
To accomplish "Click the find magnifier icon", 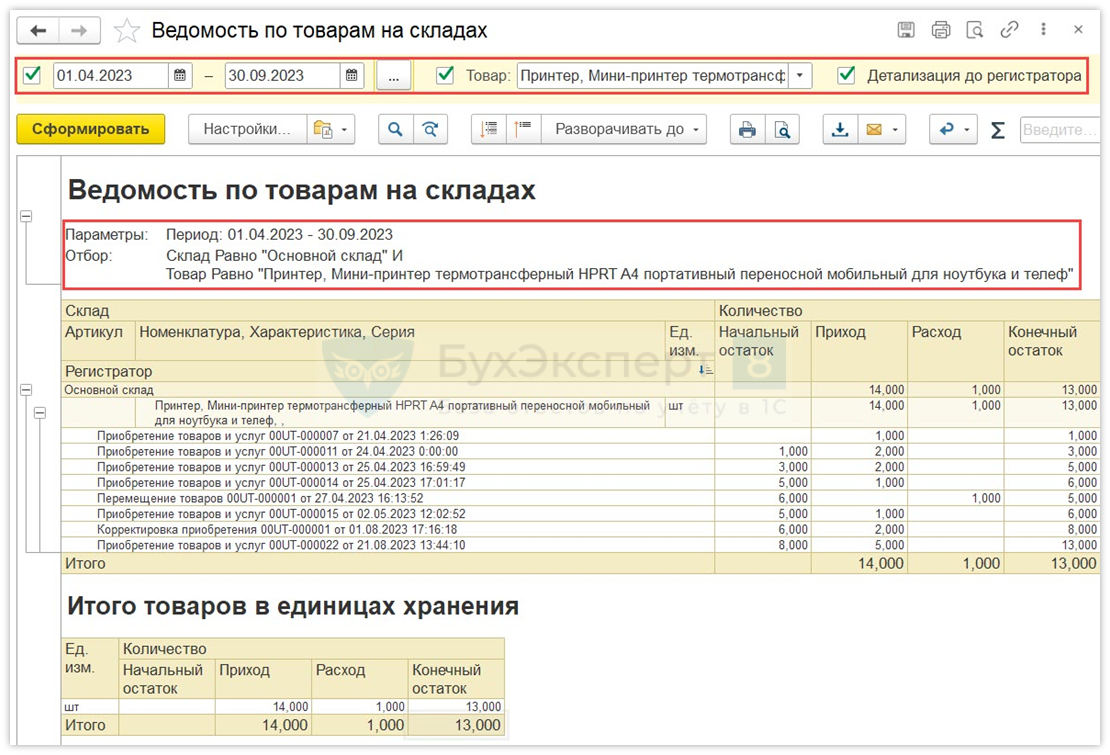I will tap(396, 129).
